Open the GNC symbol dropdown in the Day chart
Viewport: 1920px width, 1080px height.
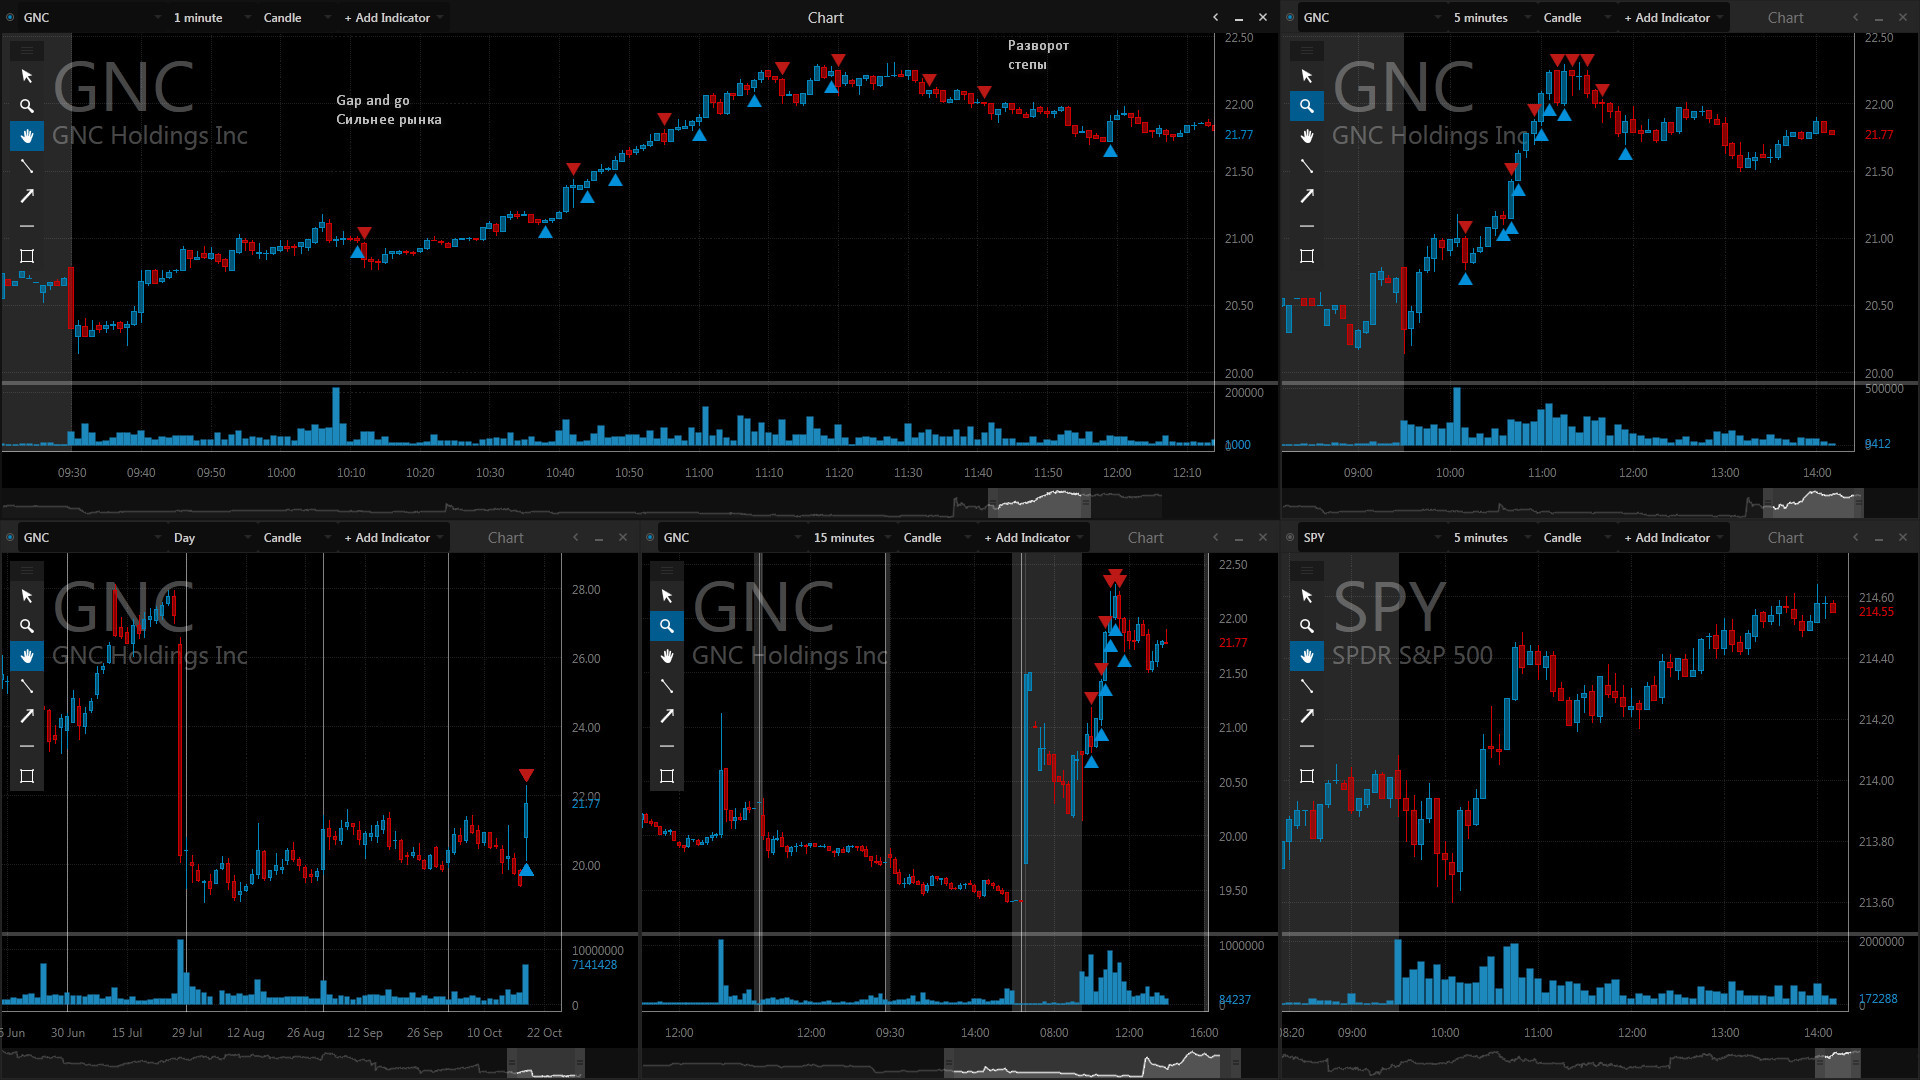92,538
